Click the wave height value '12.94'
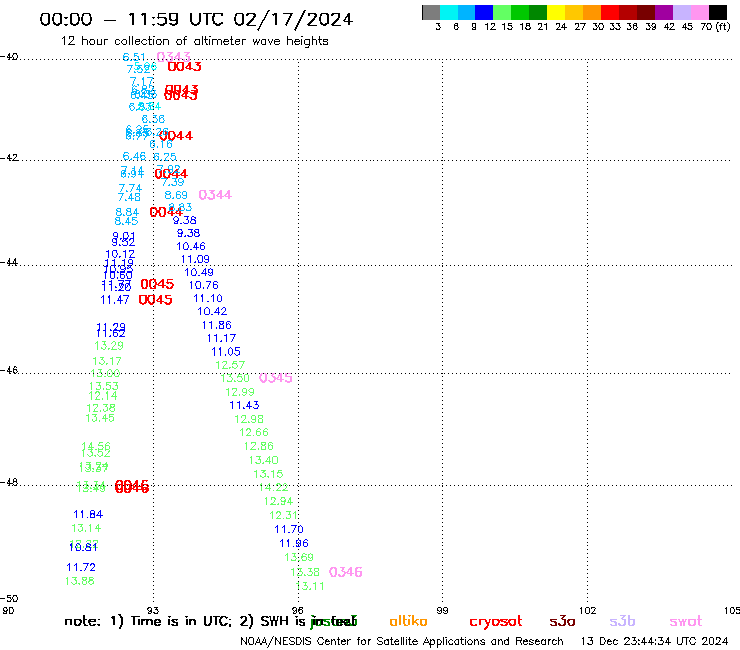Viewport: 740px width, 650px height. (278, 501)
